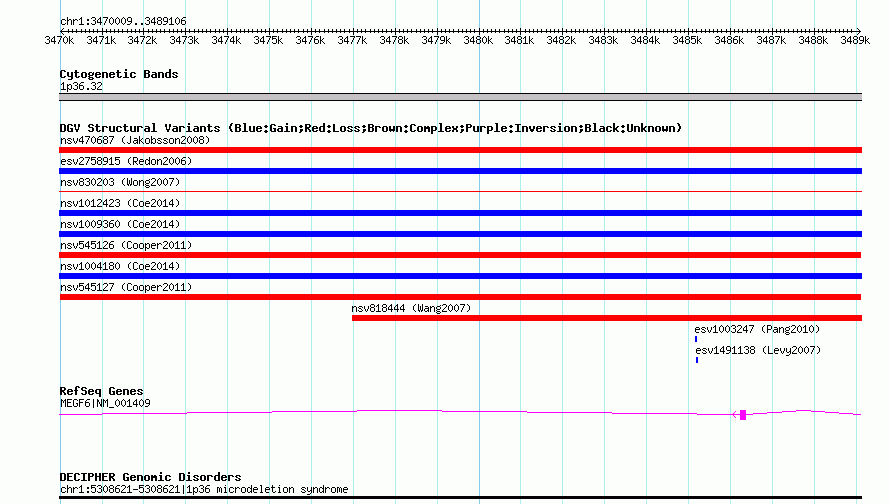Click the gray 1p36.32 cytogenetic band bar

tap(460, 97)
